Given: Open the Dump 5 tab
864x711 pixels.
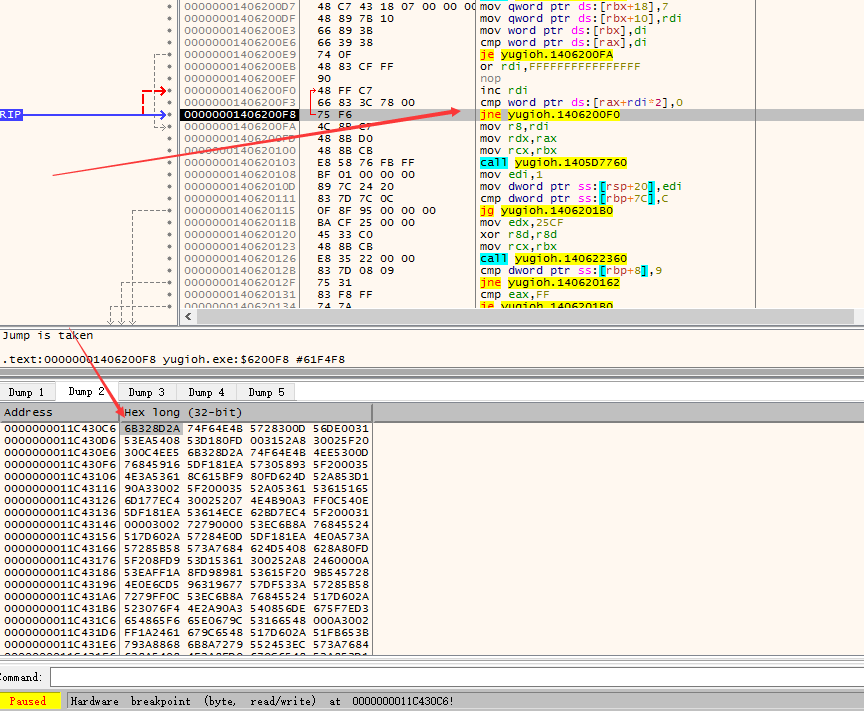Looking at the screenshot, I should point(267,392).
